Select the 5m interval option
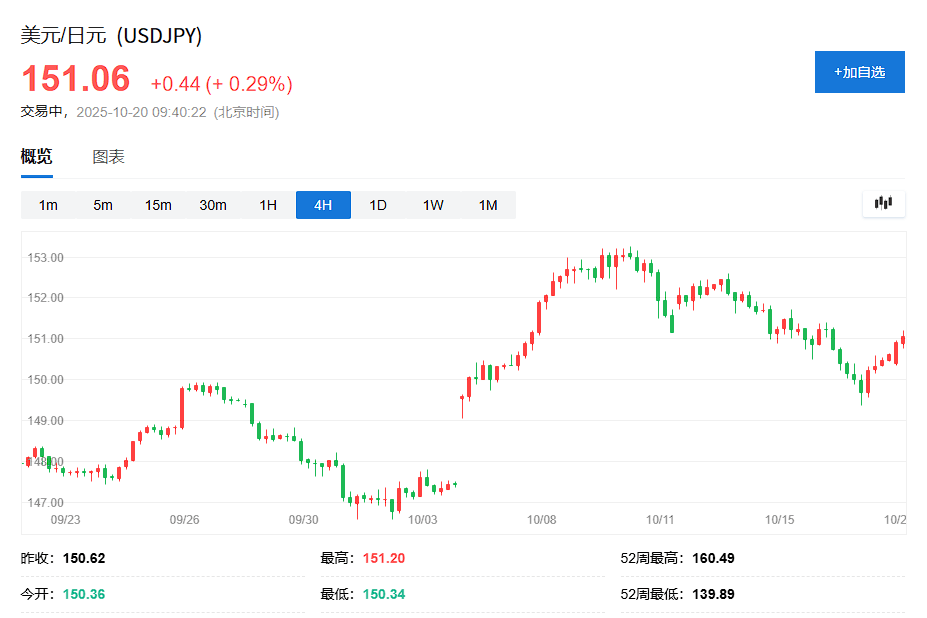The width and height of the screenshot is (927, 618). (x=103, y=205)
